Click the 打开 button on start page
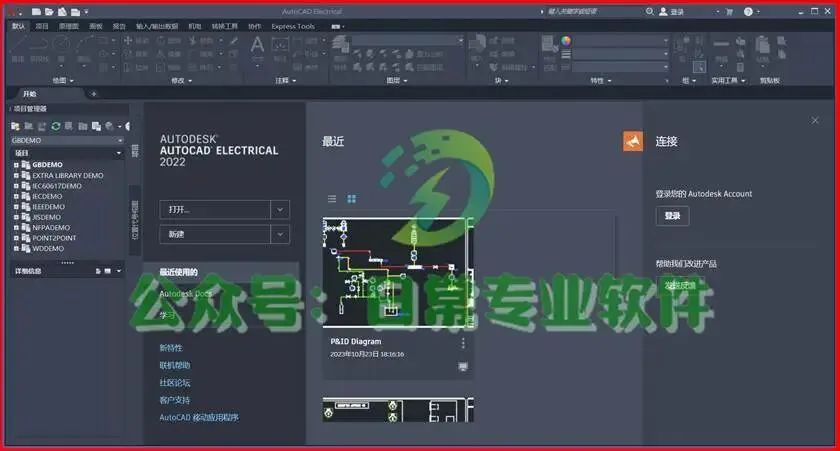This screenshot has width=840, height=451. pos(215,209)
